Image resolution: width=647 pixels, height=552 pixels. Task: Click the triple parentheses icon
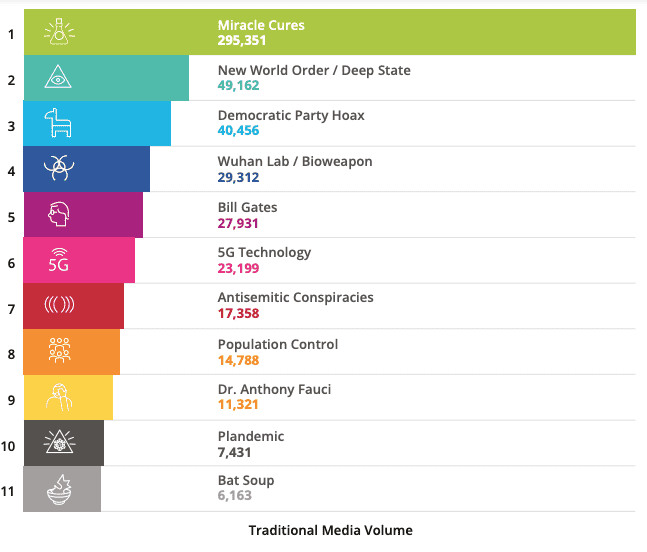59,305
